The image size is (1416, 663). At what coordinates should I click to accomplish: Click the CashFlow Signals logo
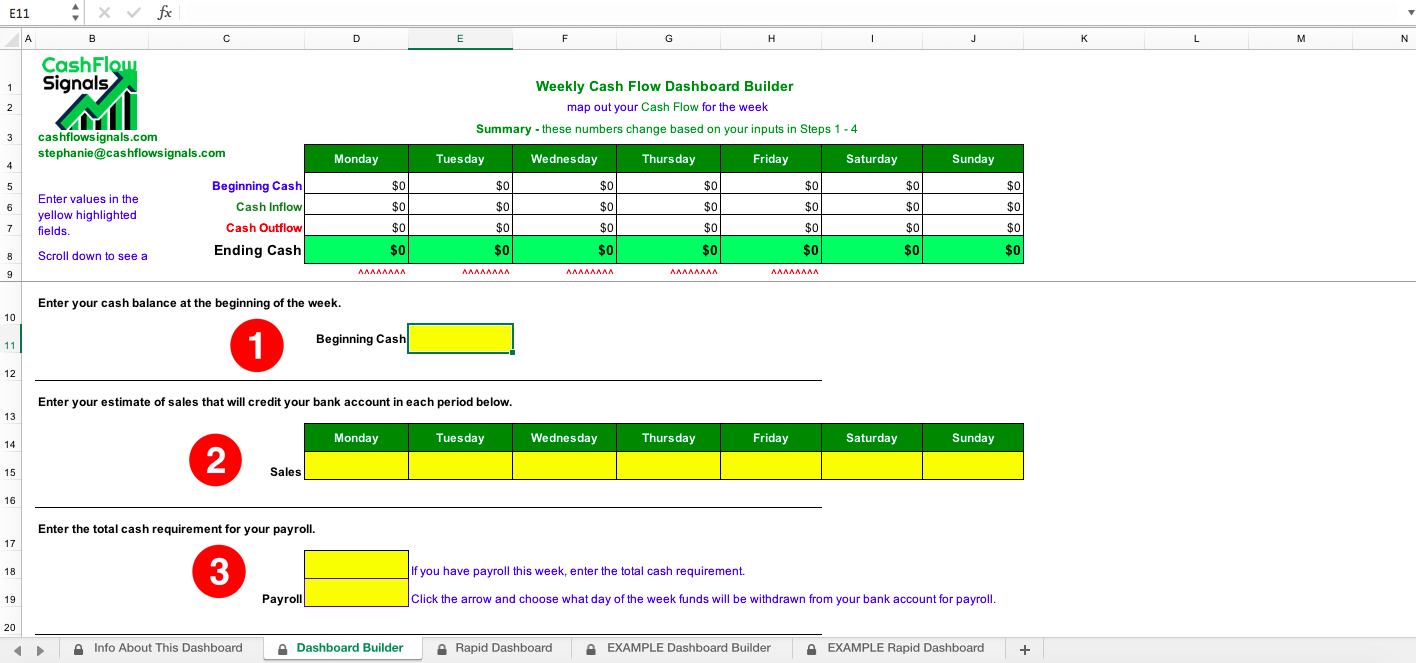(x=88, y=95)
